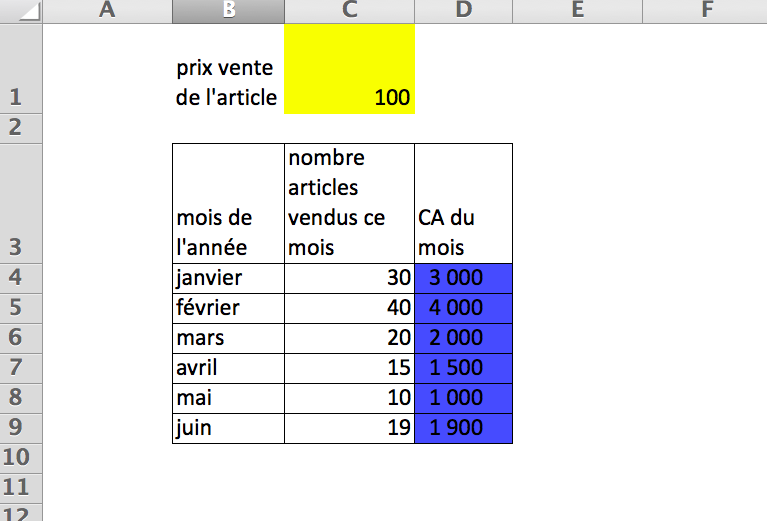Select row 8 header

21,398
